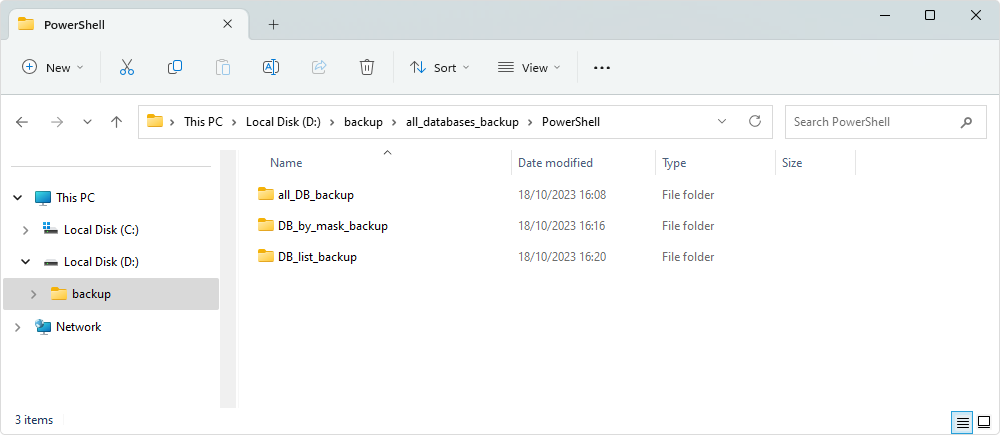Open recent locations dropdown chevron
Image resolution: width=1000 pixels, height=435 pixels.
88,122
